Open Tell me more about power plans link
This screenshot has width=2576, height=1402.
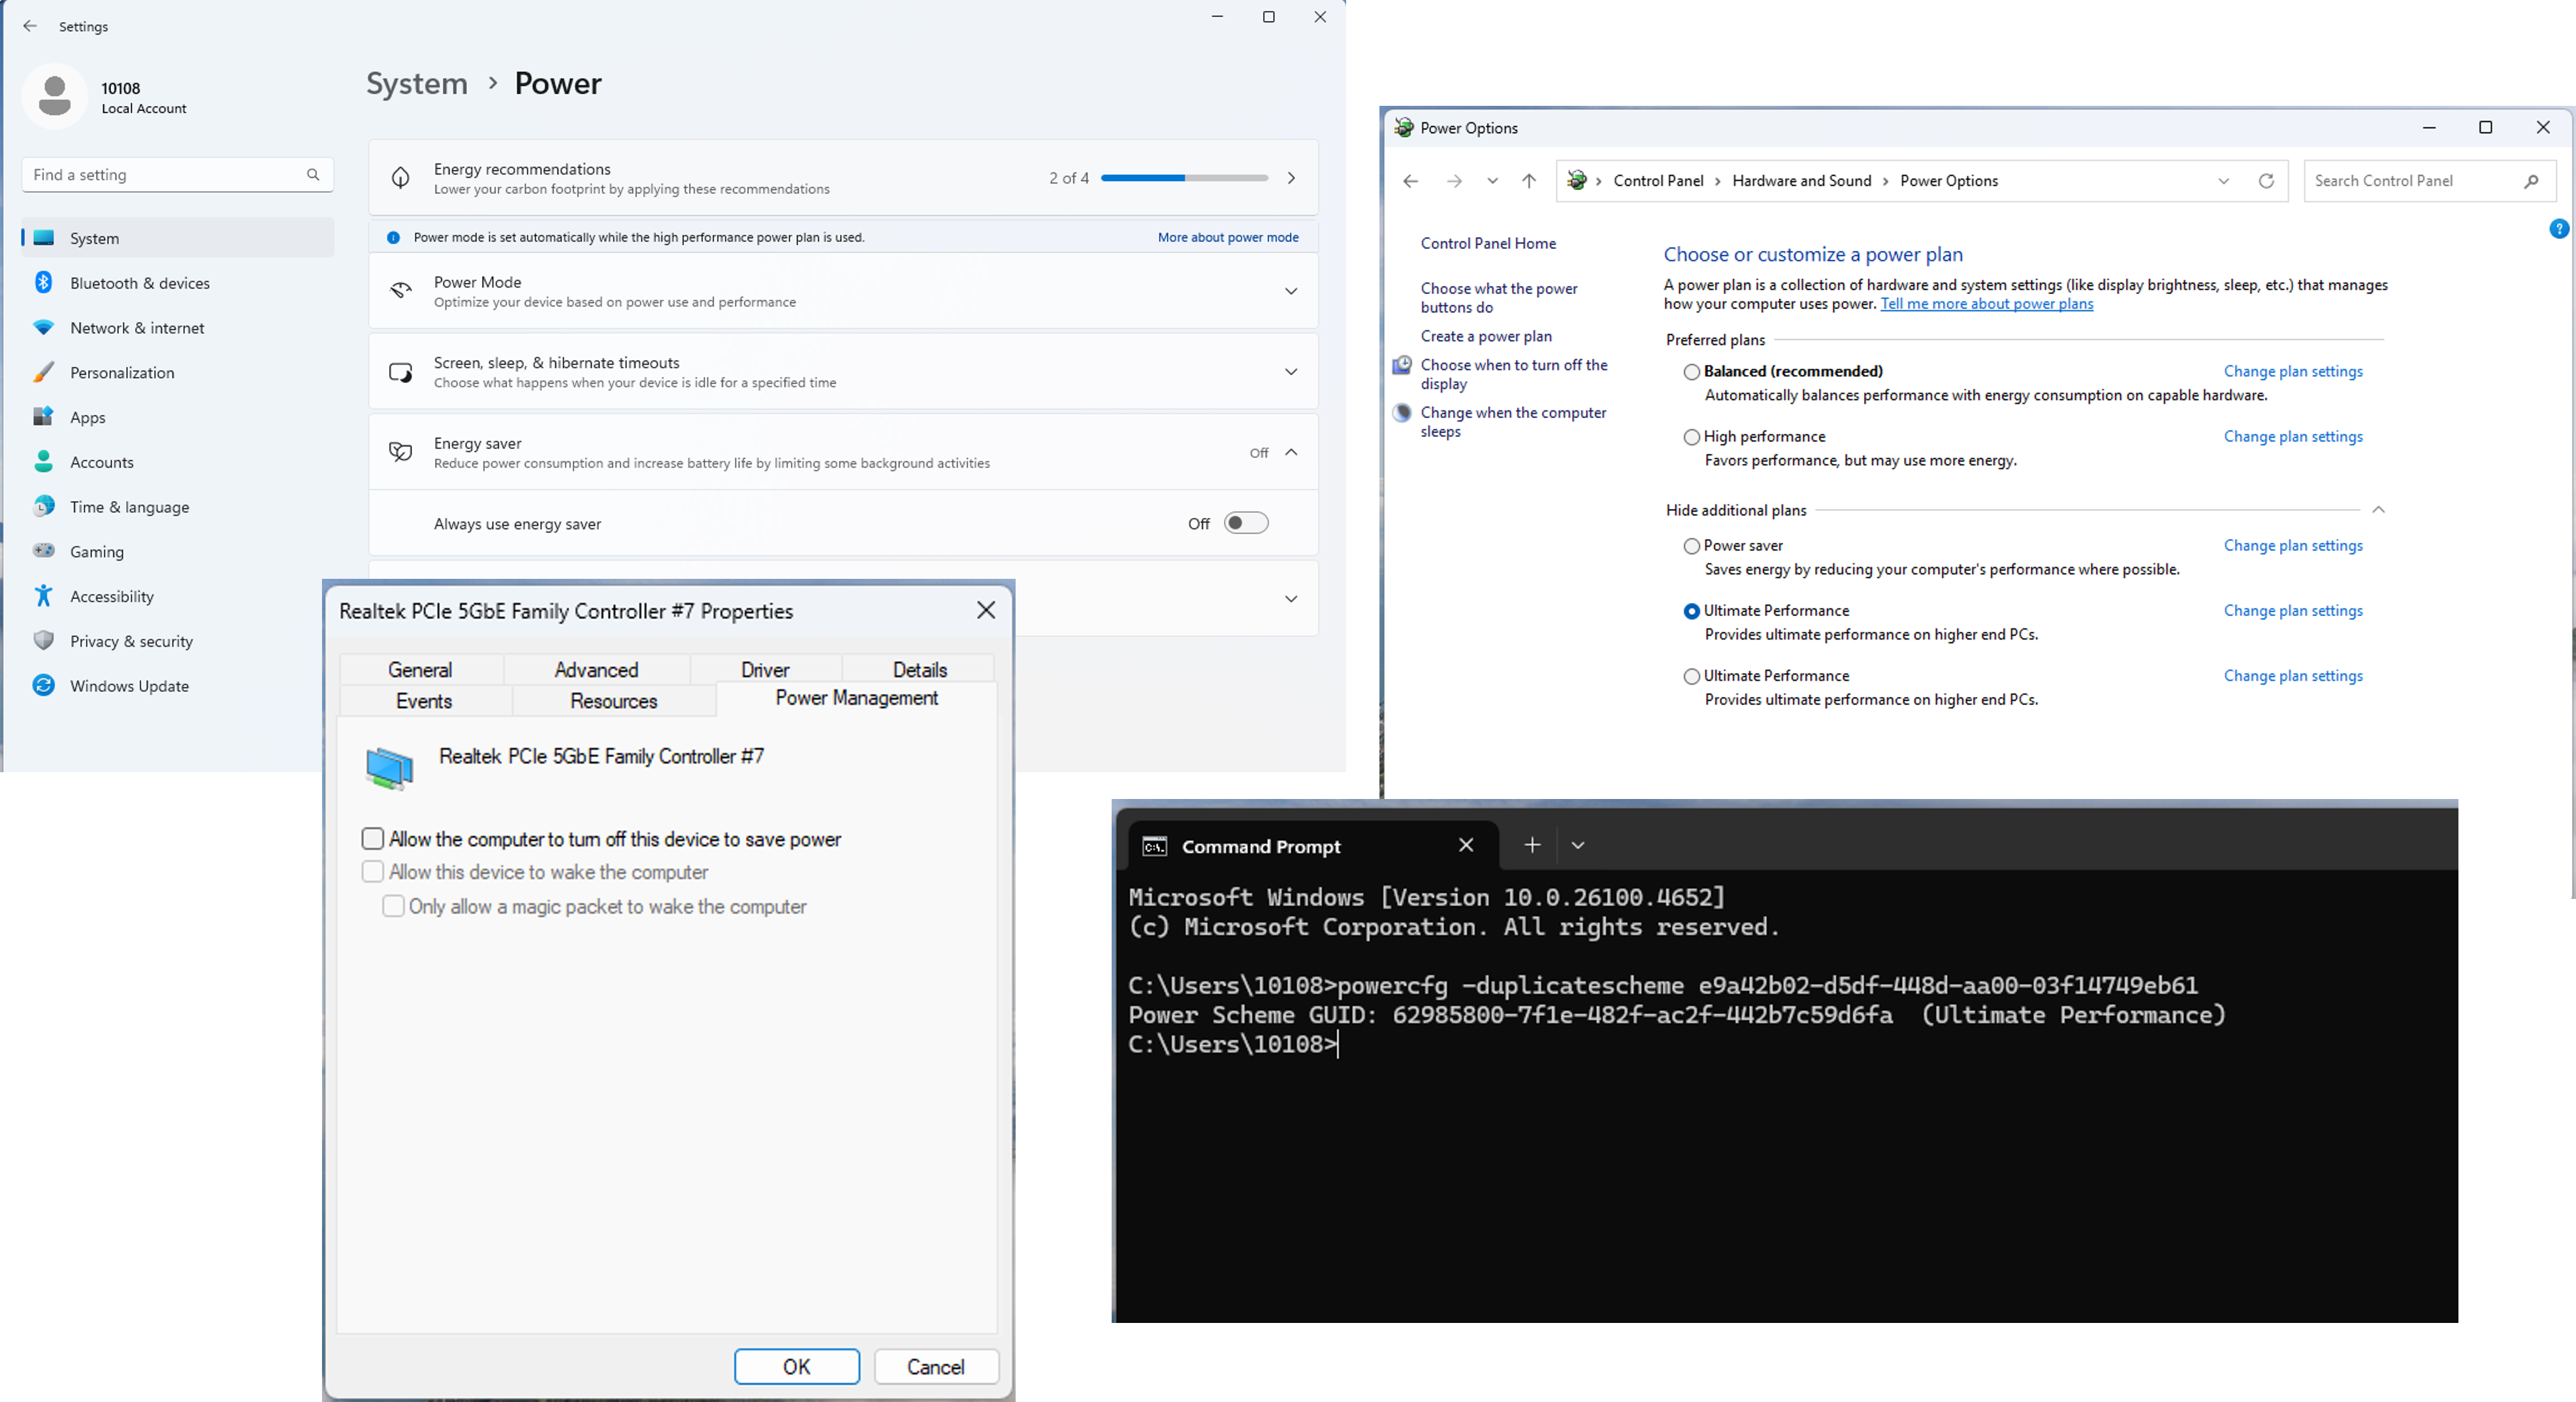(1986, 304)
